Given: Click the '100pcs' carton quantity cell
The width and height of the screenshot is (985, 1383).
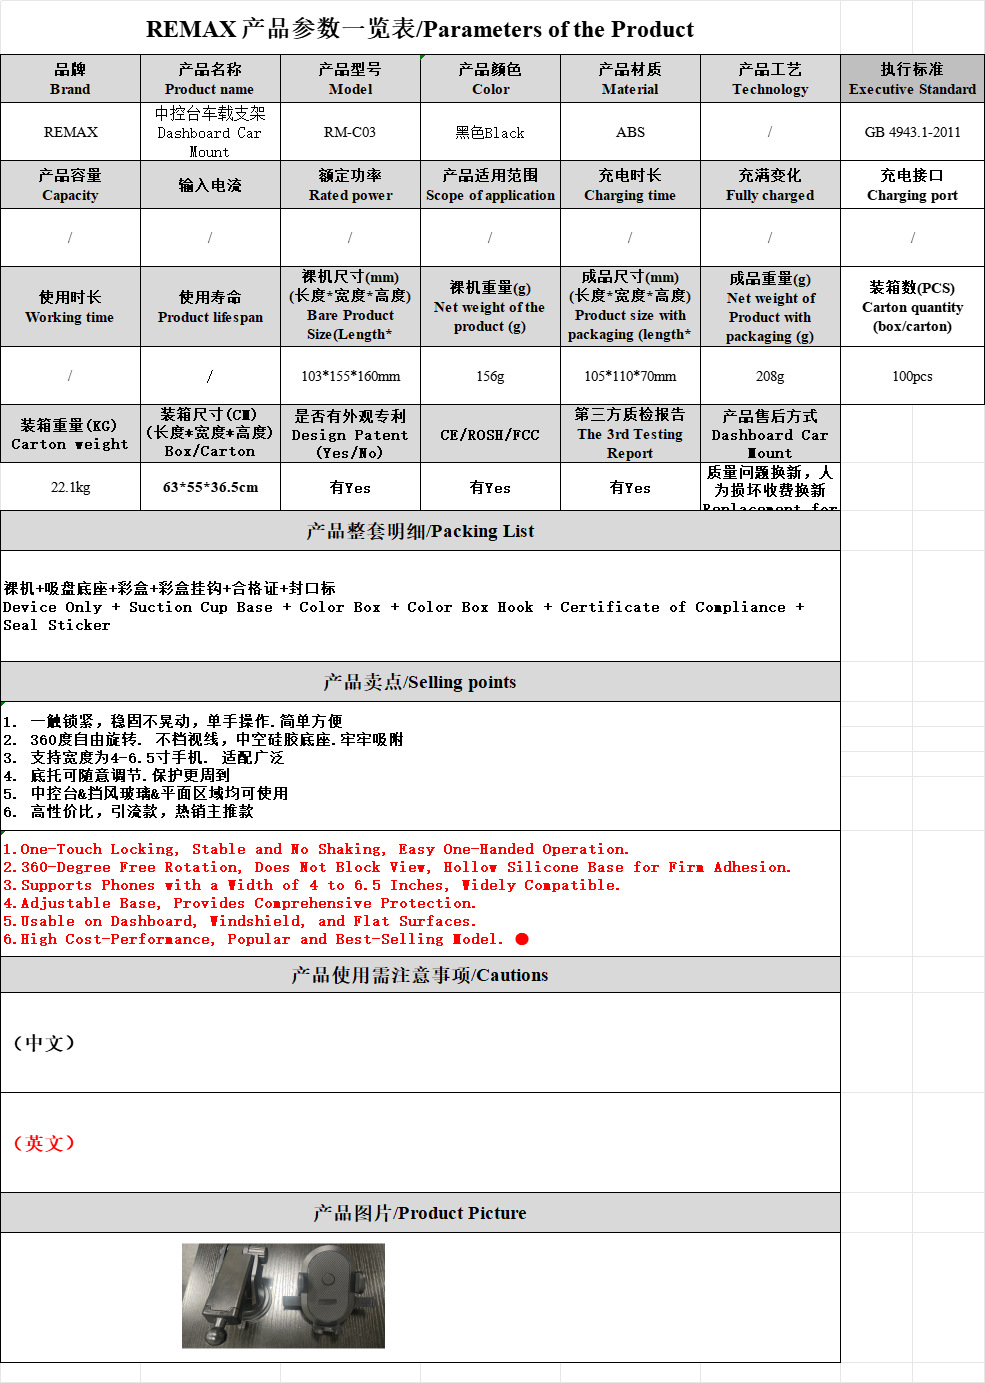Looking at the screenshot, I should tap(912, 376).
